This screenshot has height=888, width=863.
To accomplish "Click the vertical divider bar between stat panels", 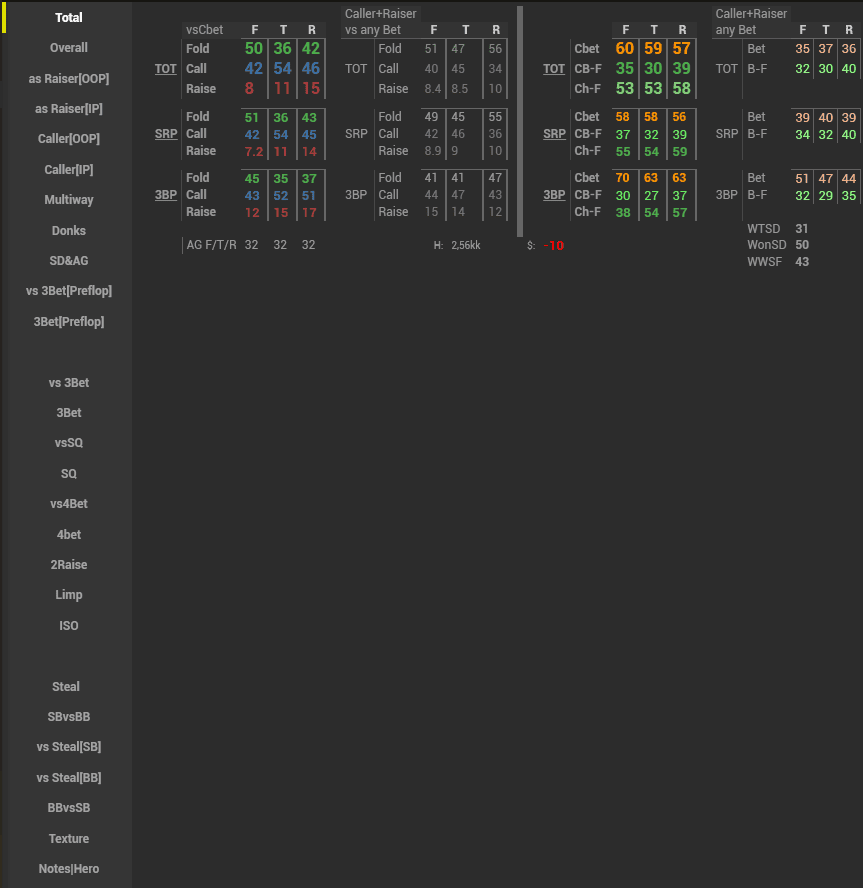I will pos(520,120).
